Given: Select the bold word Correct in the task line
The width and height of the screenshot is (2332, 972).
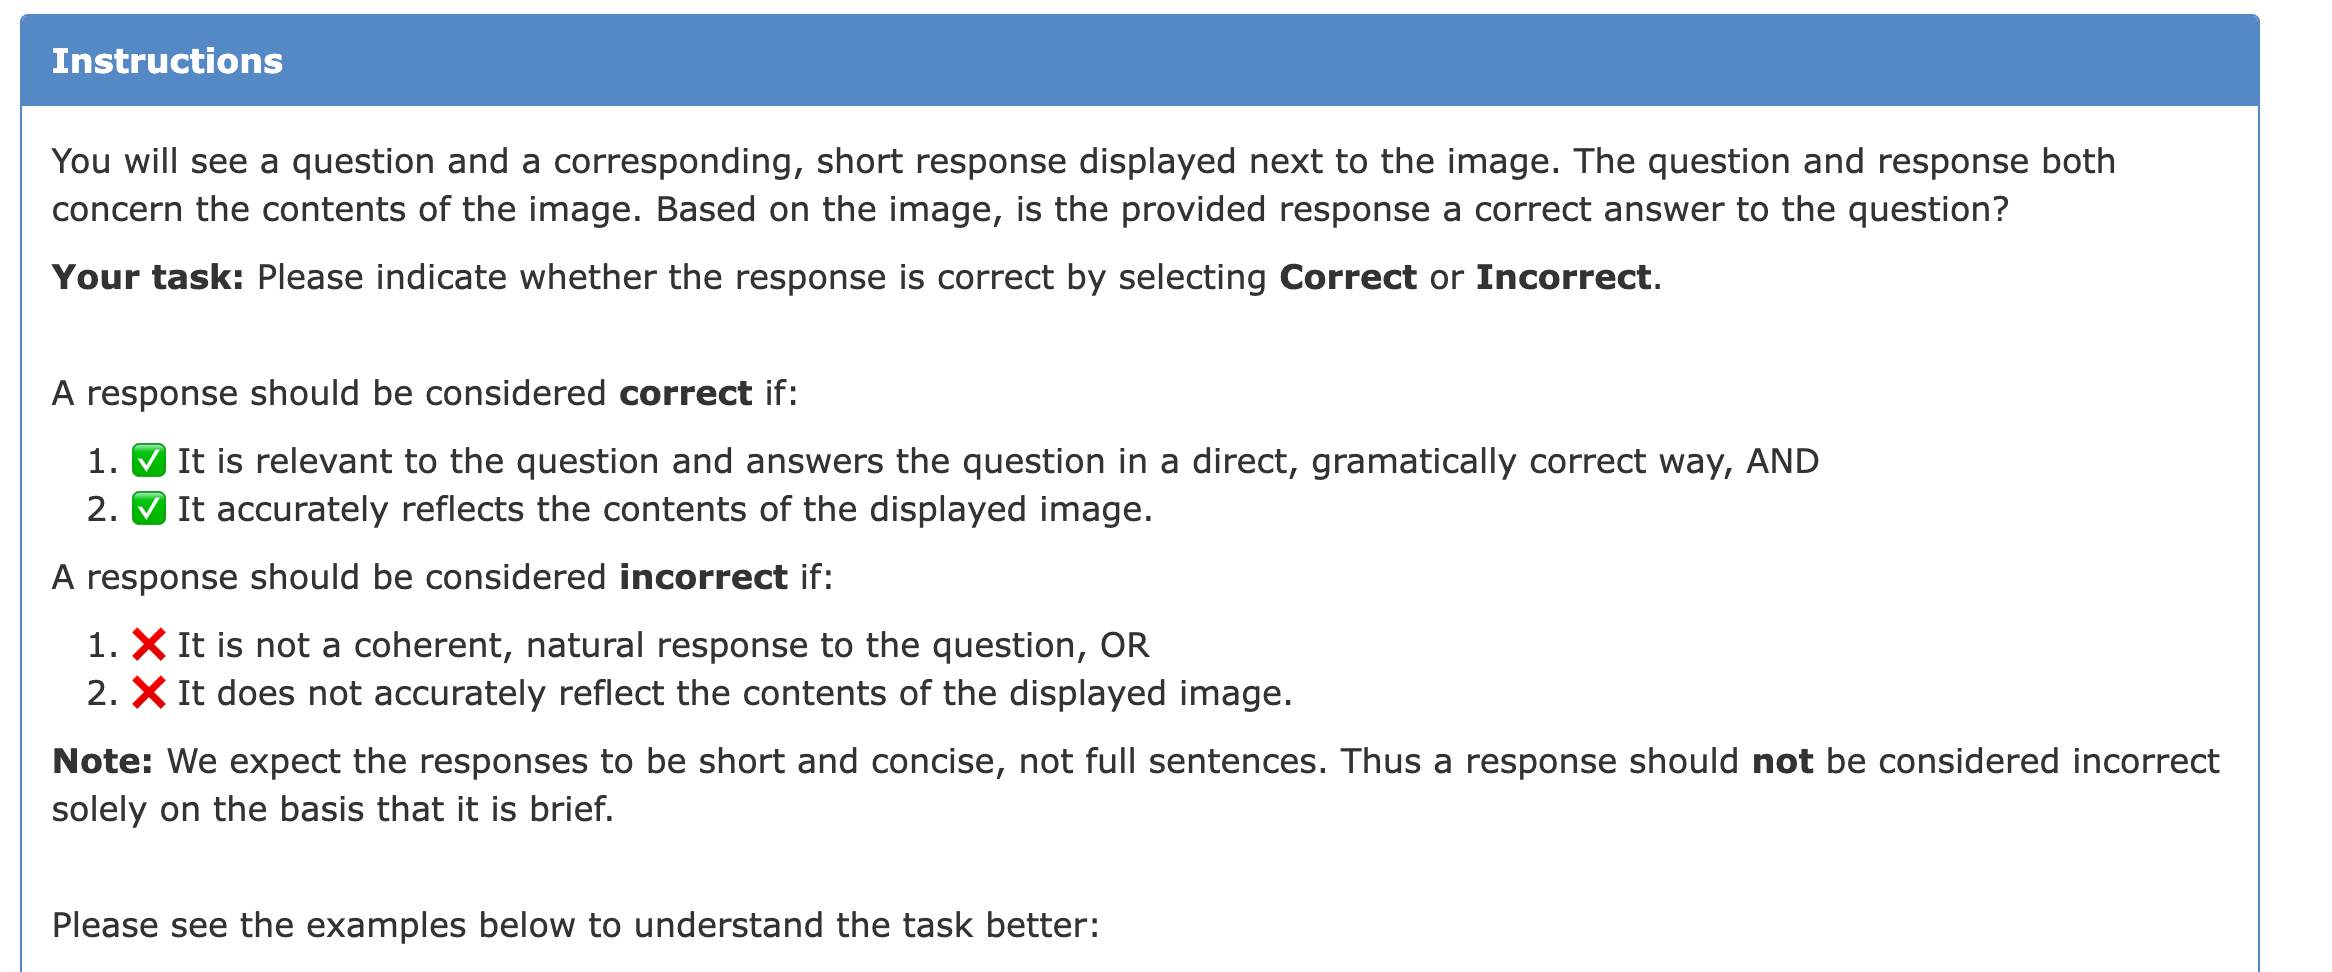Looking at the screenshot, I should tap(1348, 277).
